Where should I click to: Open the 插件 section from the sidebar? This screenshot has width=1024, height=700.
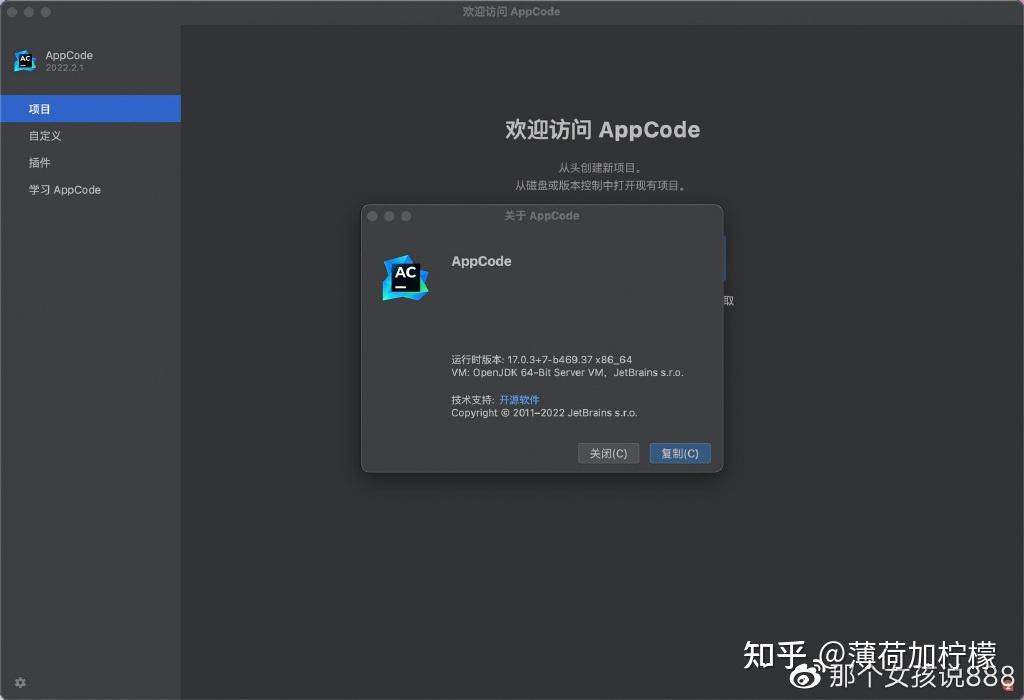(40, 162)
